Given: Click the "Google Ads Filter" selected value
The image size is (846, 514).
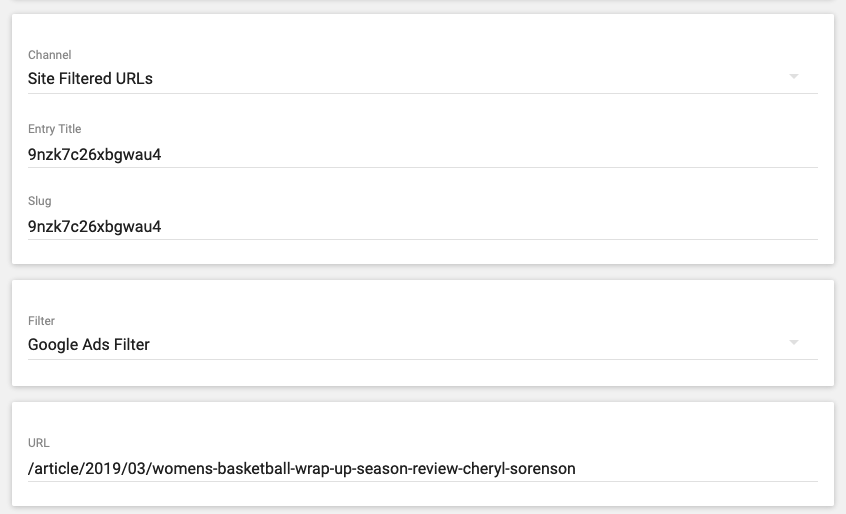Looking at the screenshot, I should pos(89,344).
